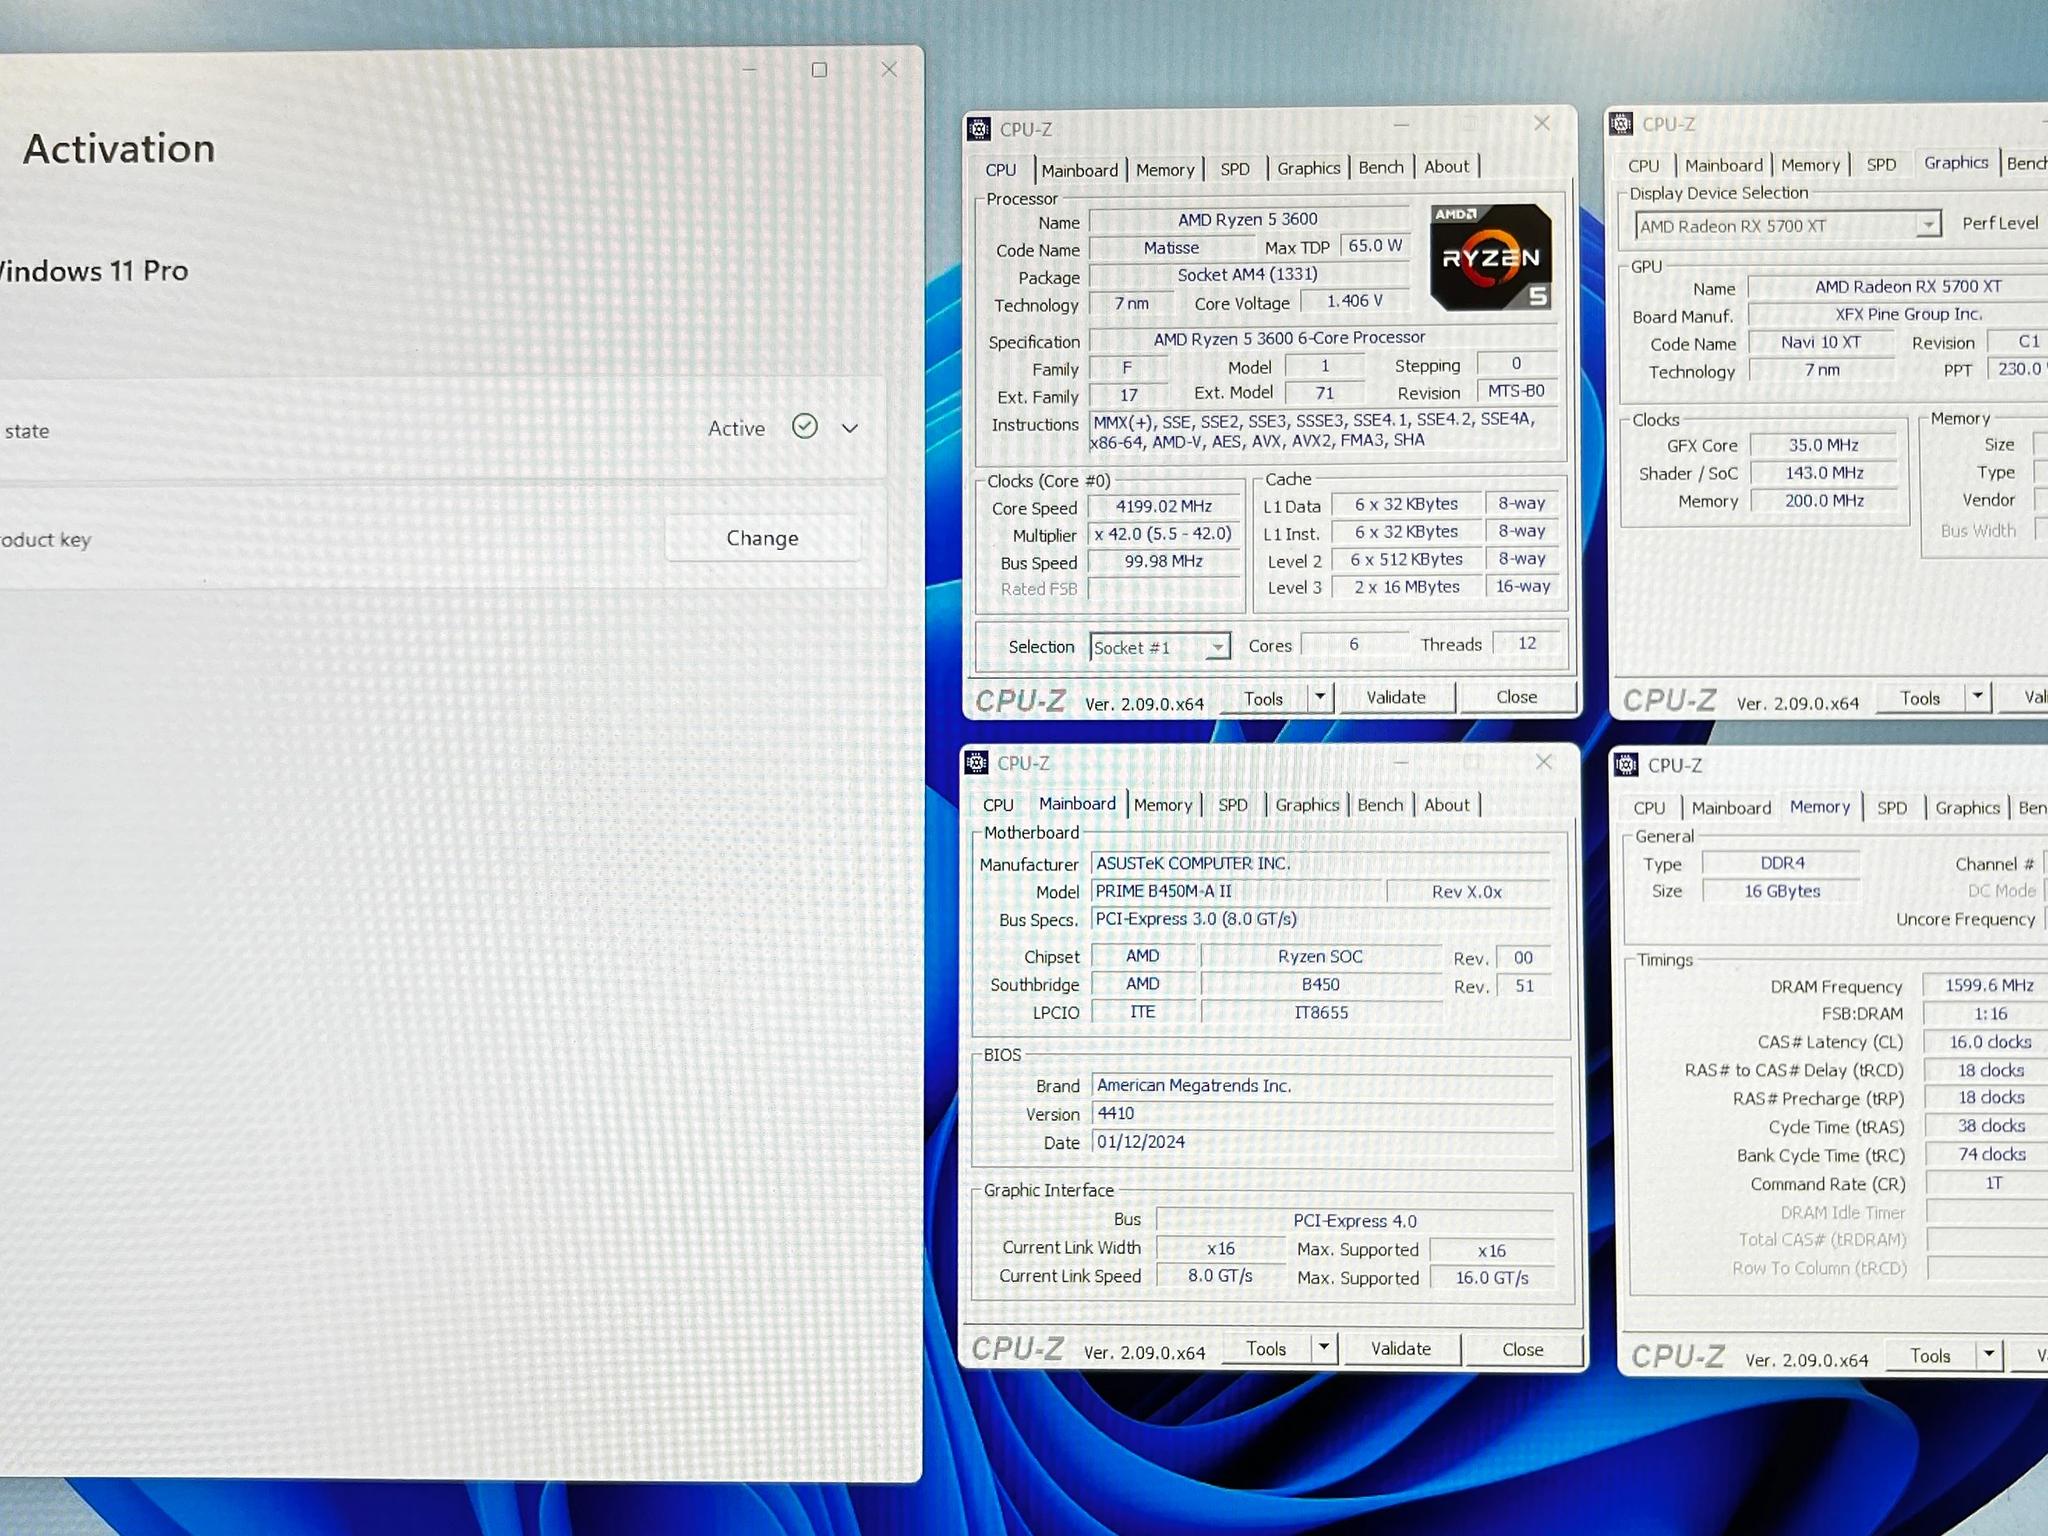Viewport: 2048px width, 1536px height.
Task: Click Change product key button
Action: 762,538
